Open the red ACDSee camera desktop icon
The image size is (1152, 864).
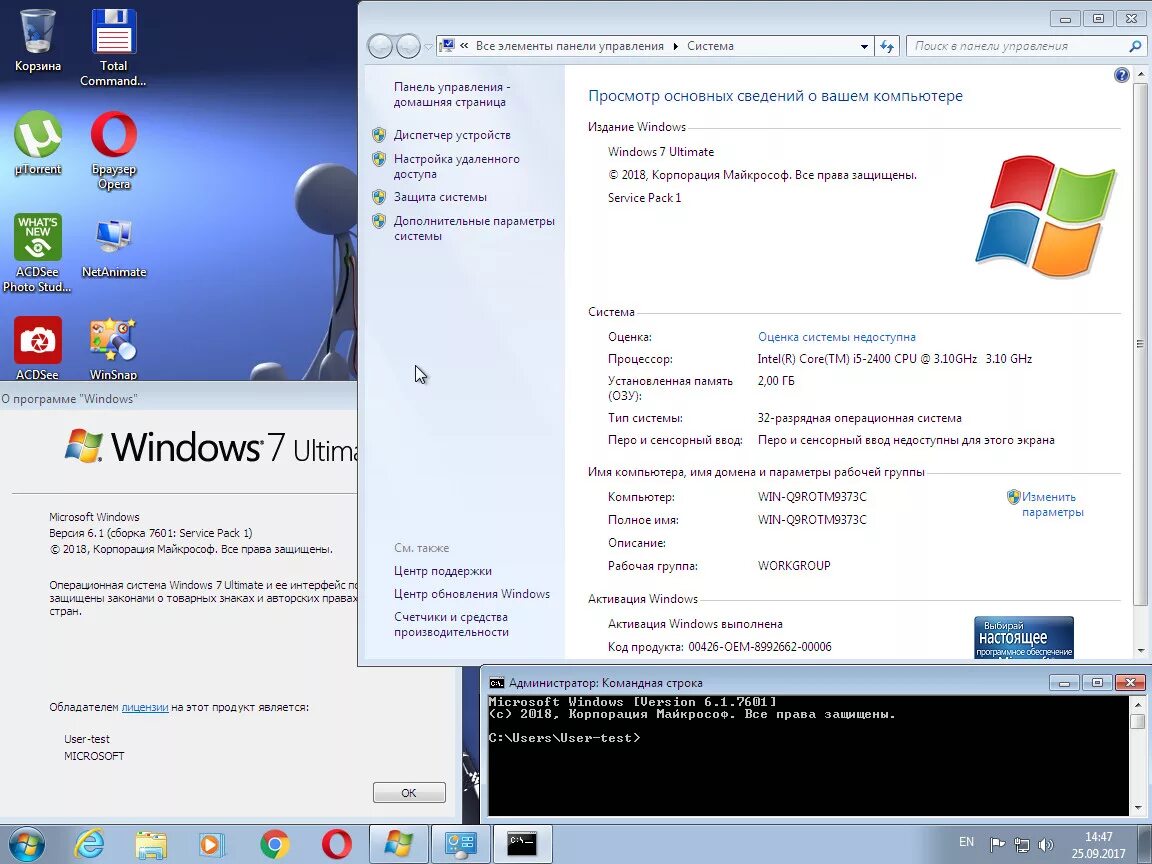click(x=37, y=348)
